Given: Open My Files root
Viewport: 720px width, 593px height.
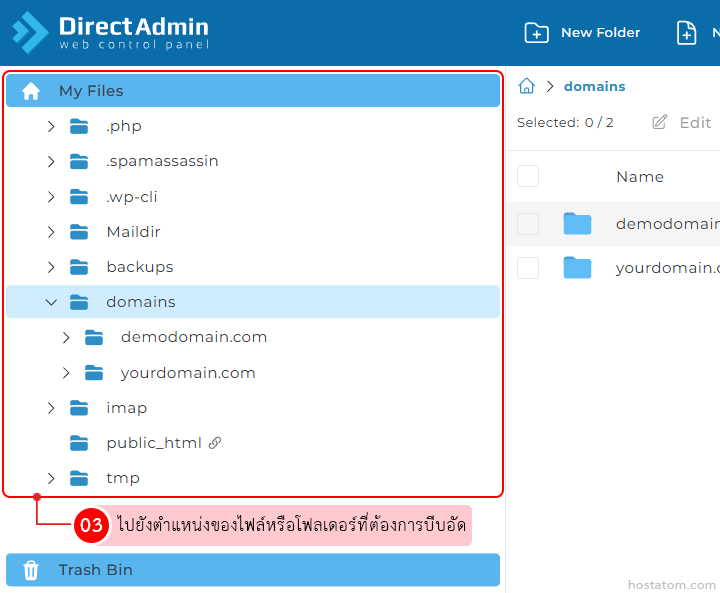Looking at the screenshot, I should click(253, 91).
